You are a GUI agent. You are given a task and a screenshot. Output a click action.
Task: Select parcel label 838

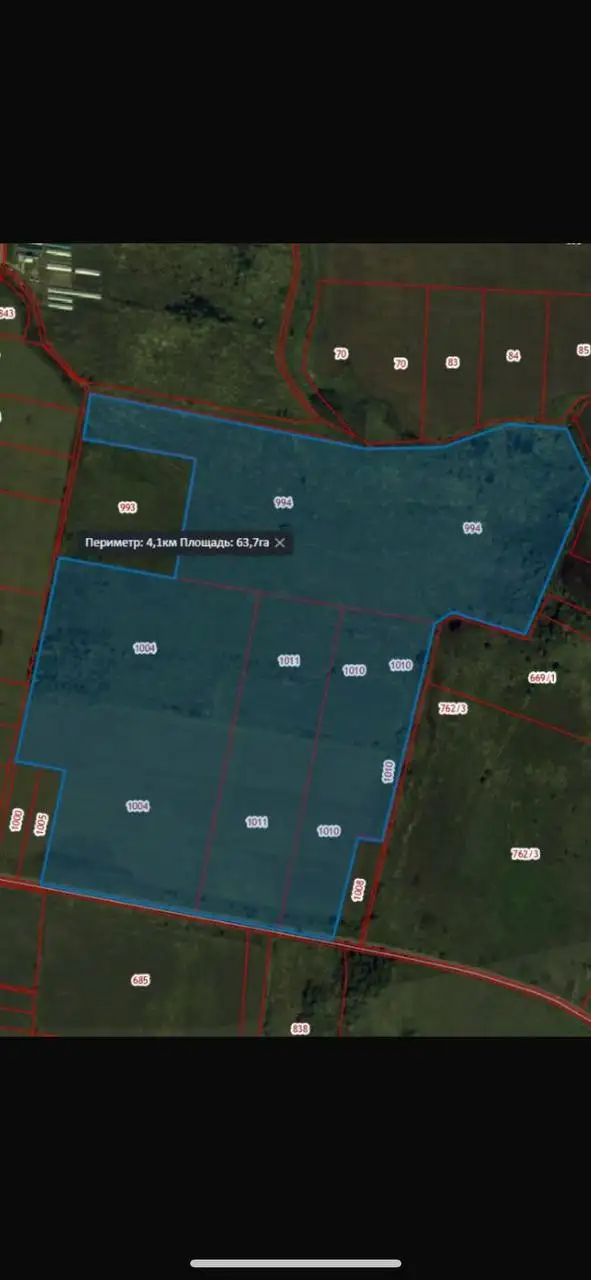click(300, 1028)
